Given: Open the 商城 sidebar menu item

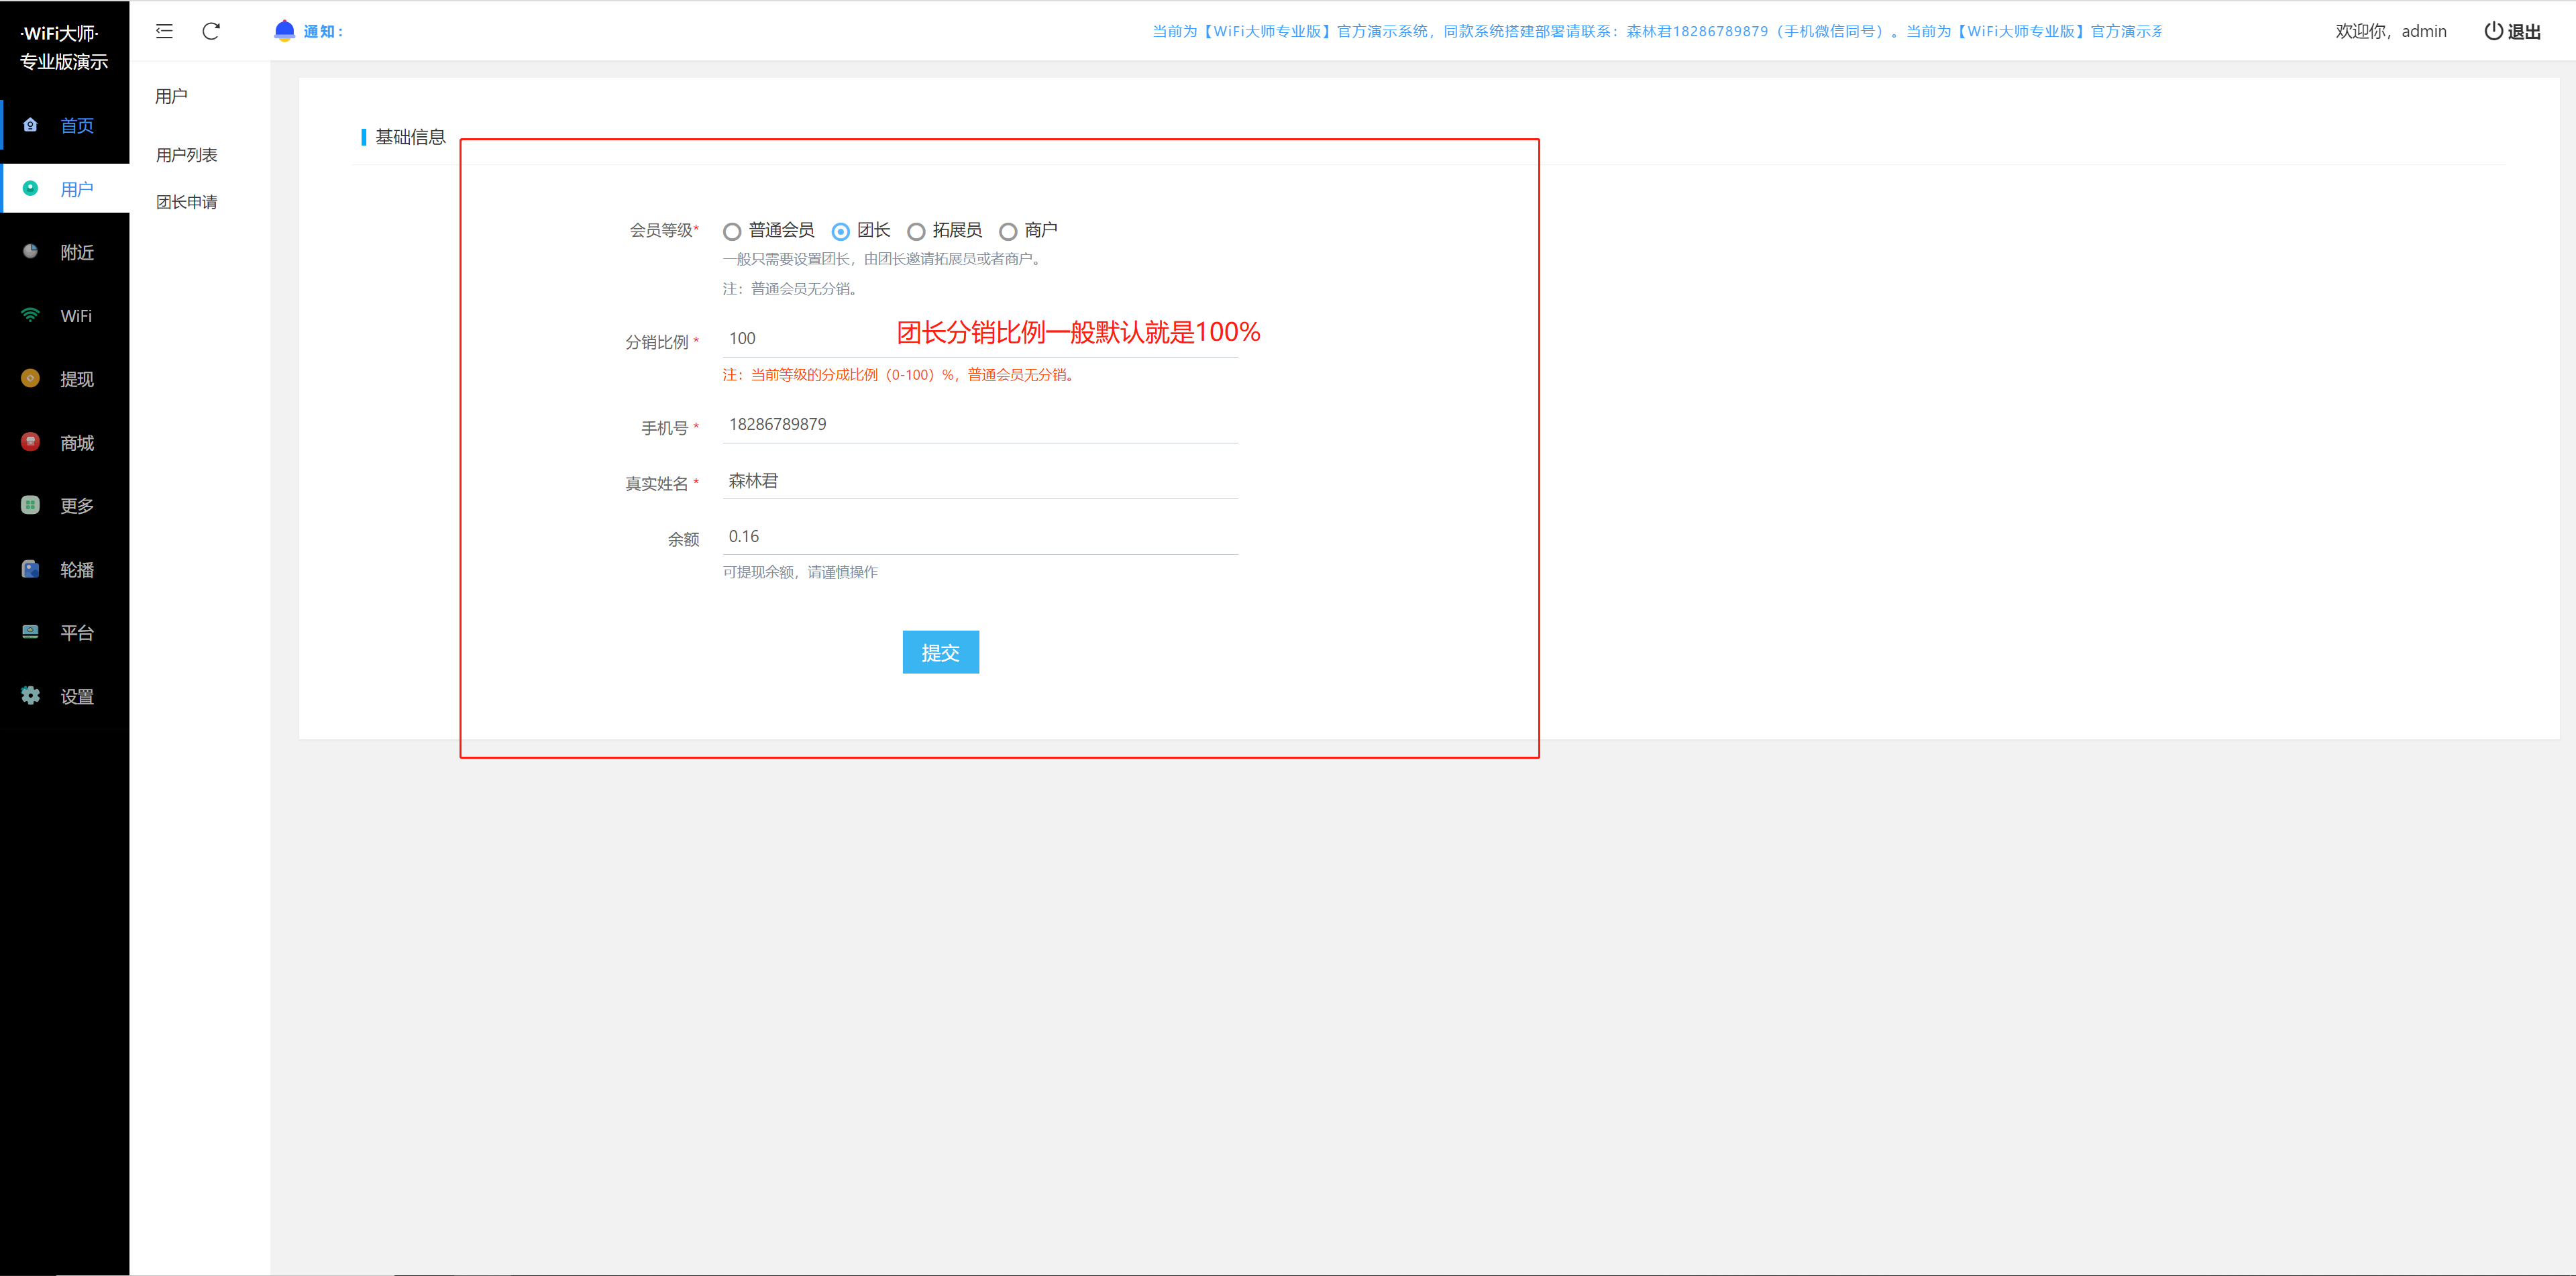Looking at the screenshot, I should point(65,442).
